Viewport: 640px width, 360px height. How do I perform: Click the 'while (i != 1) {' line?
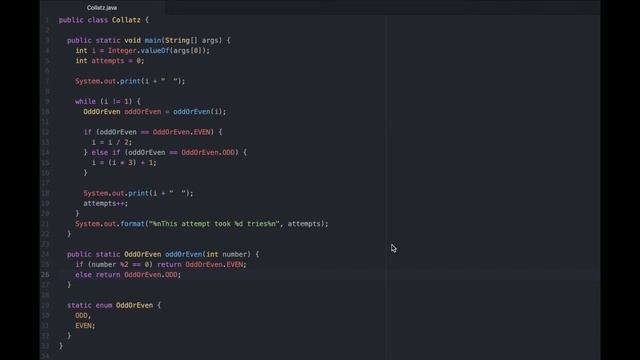[x=108, y=101]
